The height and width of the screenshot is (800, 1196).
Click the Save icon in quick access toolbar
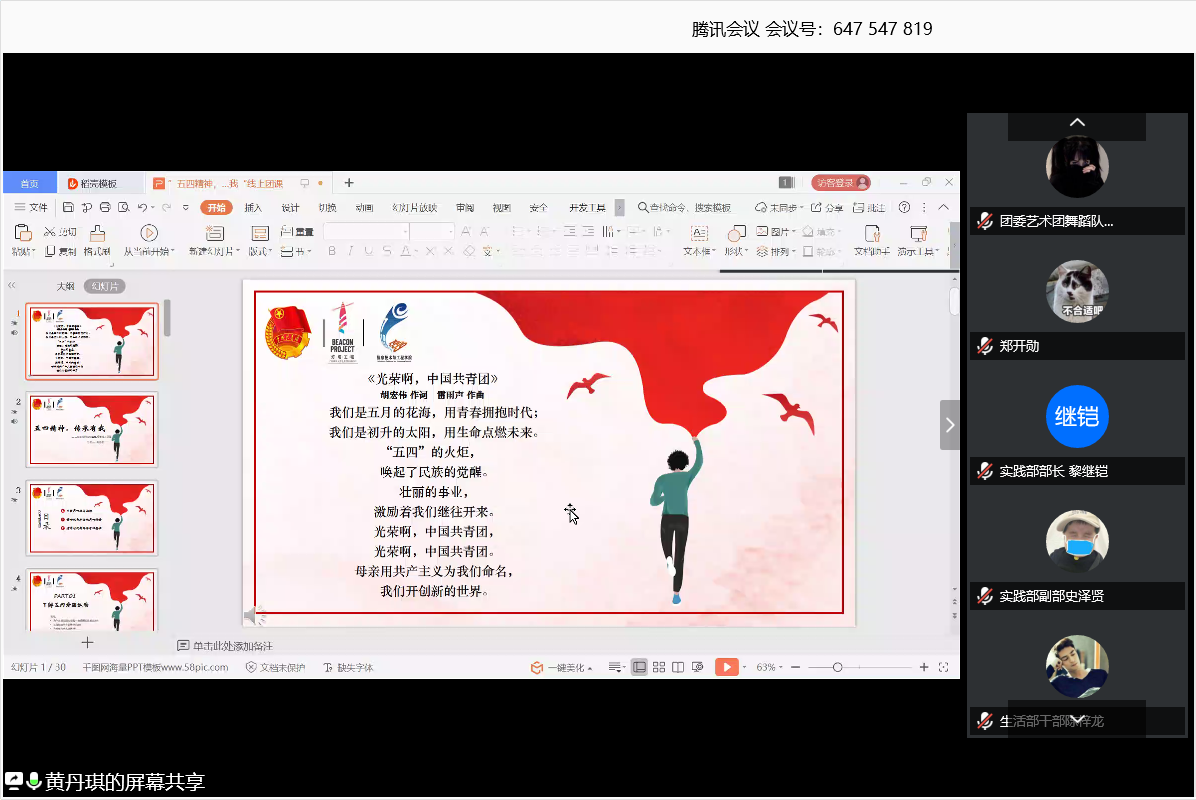pyautogui.click(x=68, y=208)
